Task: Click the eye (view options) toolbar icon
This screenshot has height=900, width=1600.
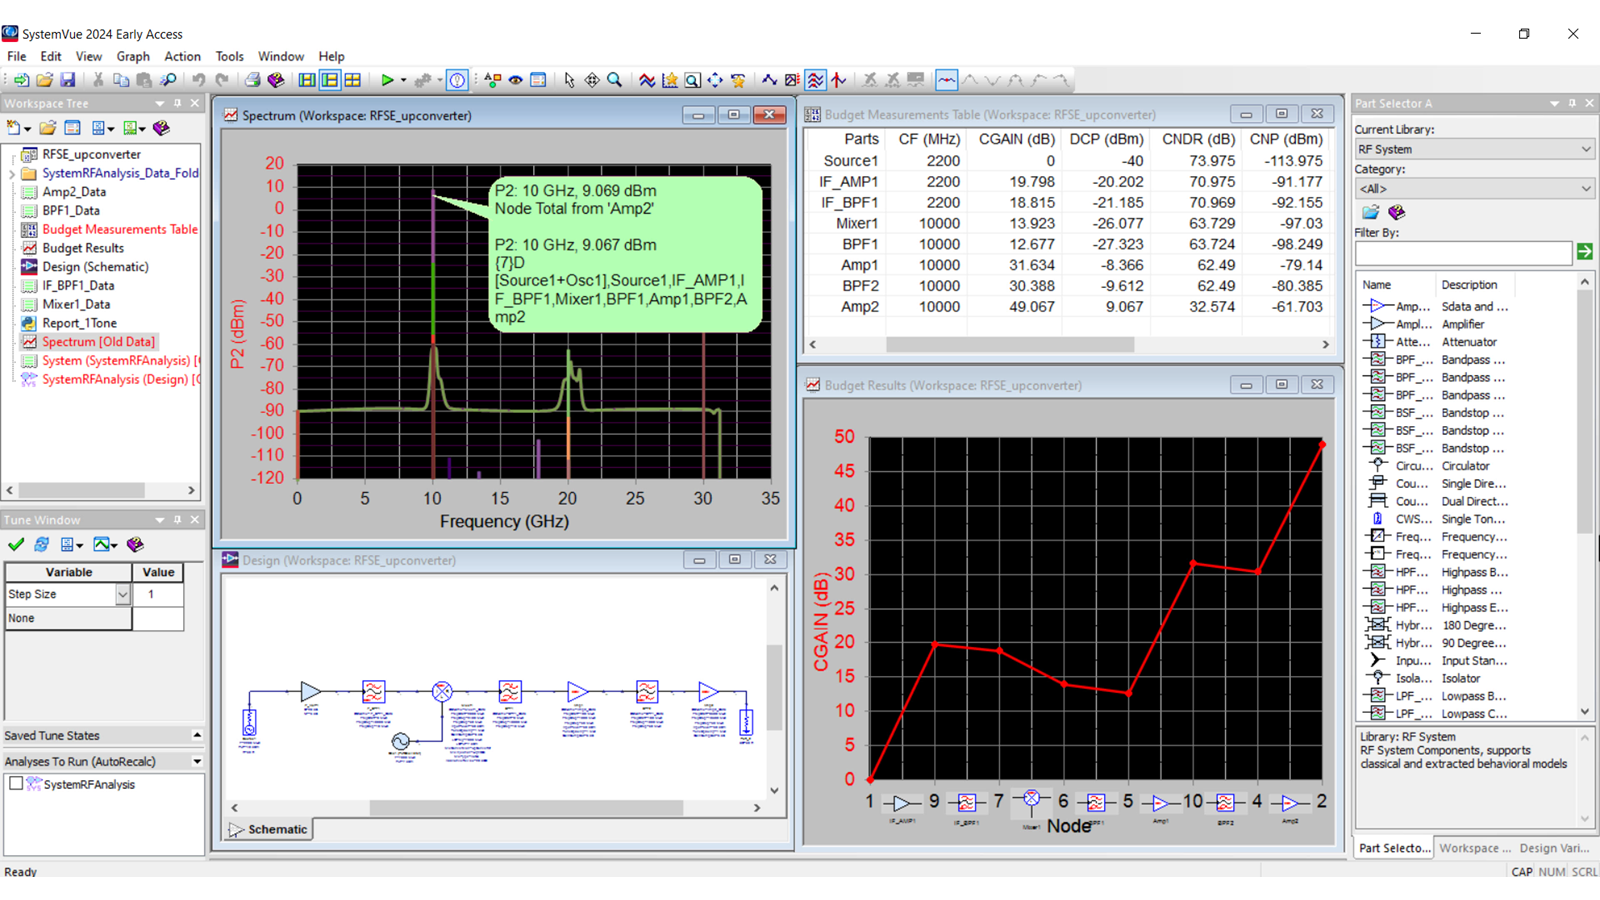Action: tap(514, 81)
